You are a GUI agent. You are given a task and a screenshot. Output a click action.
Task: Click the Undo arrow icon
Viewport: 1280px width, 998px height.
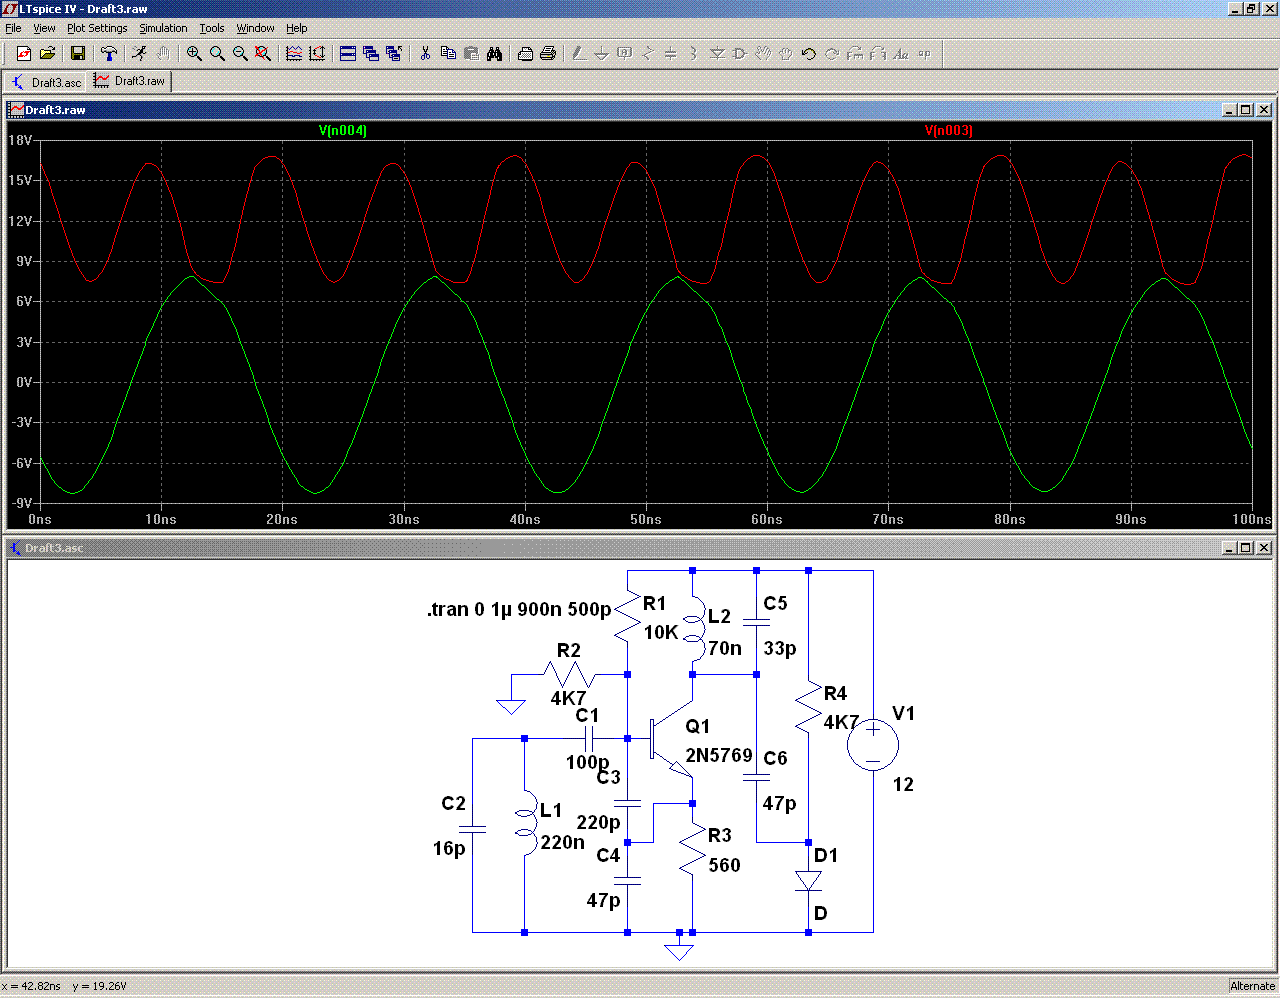point(809,54)
